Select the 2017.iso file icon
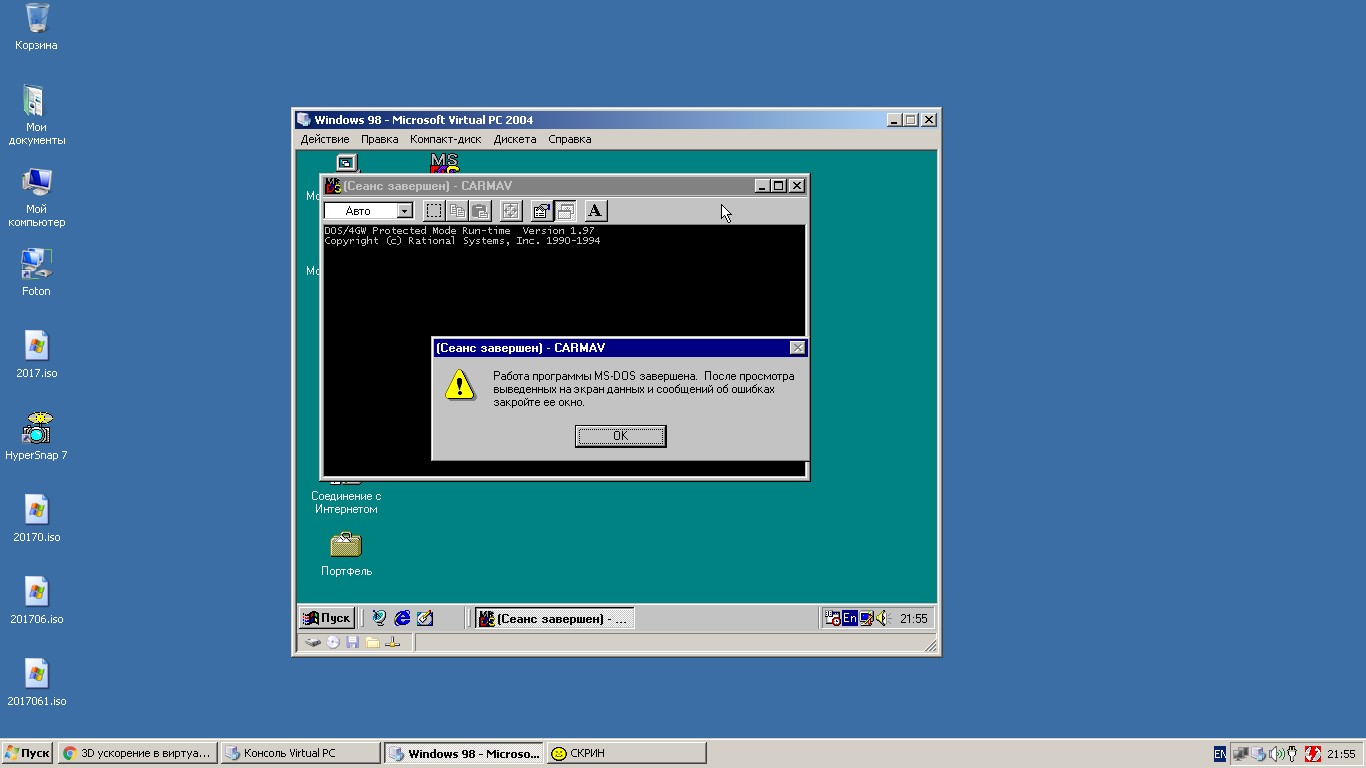The width and height of the screenshot is (1366, 768). point(36,354)
